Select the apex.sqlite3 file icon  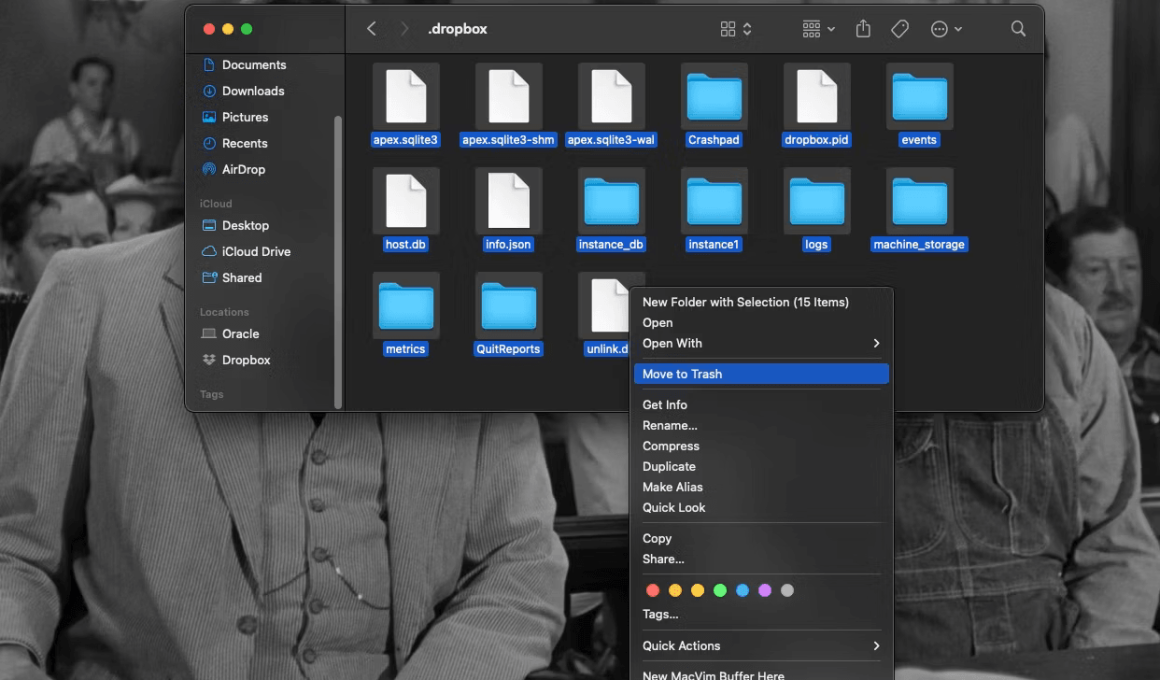tap(405, 97)
